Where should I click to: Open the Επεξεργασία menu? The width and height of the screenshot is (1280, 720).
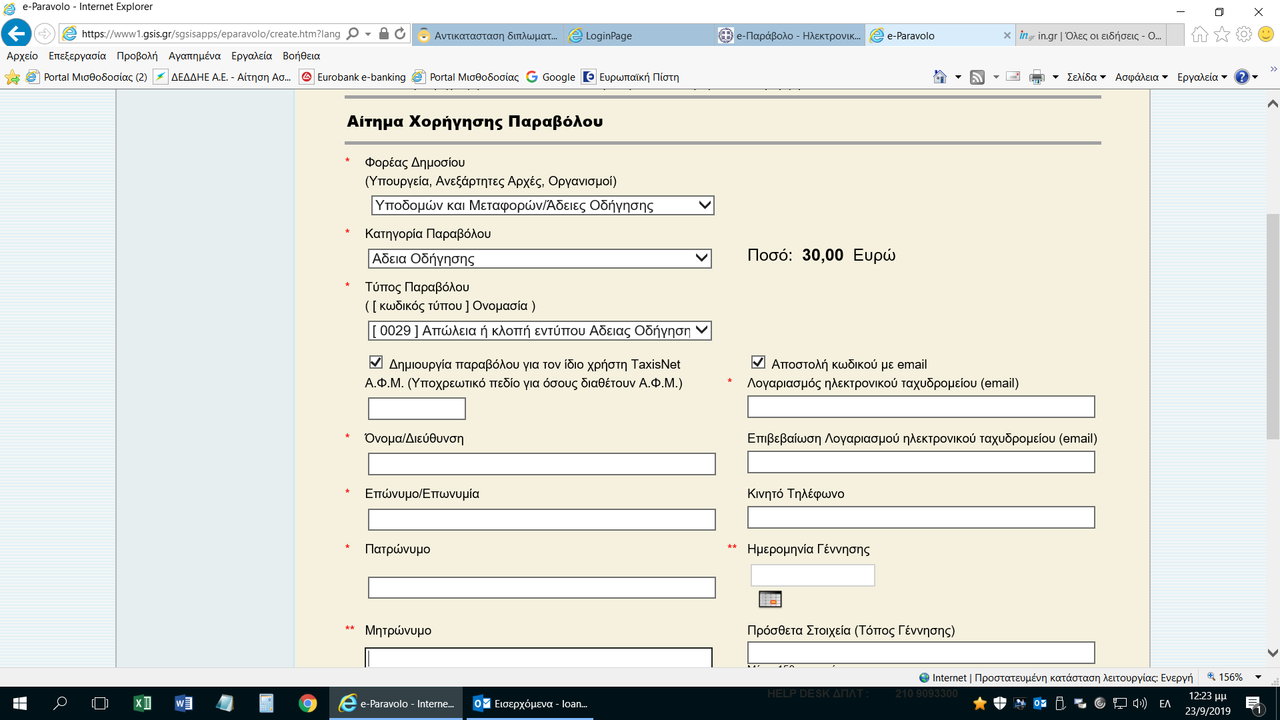(77, 56)
